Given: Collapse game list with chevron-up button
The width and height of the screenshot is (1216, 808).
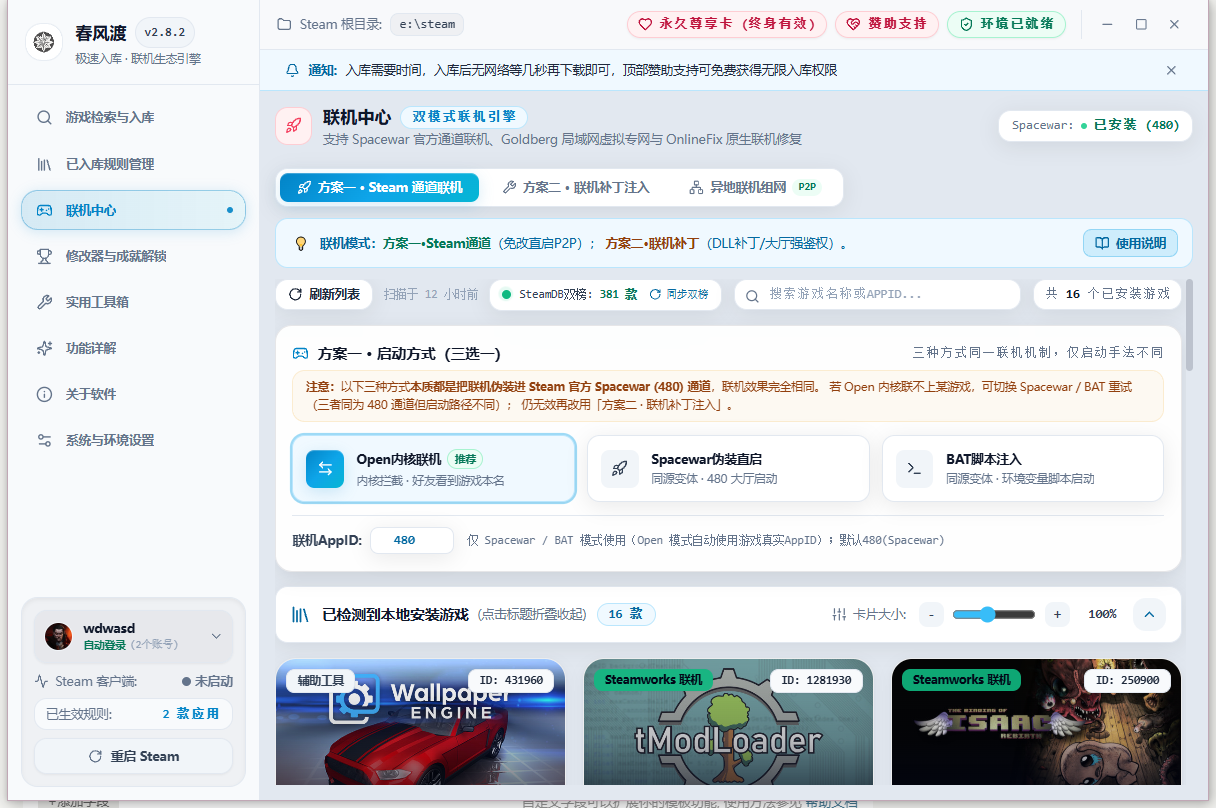Looking at the screenshot, I should pos(1149,614).
